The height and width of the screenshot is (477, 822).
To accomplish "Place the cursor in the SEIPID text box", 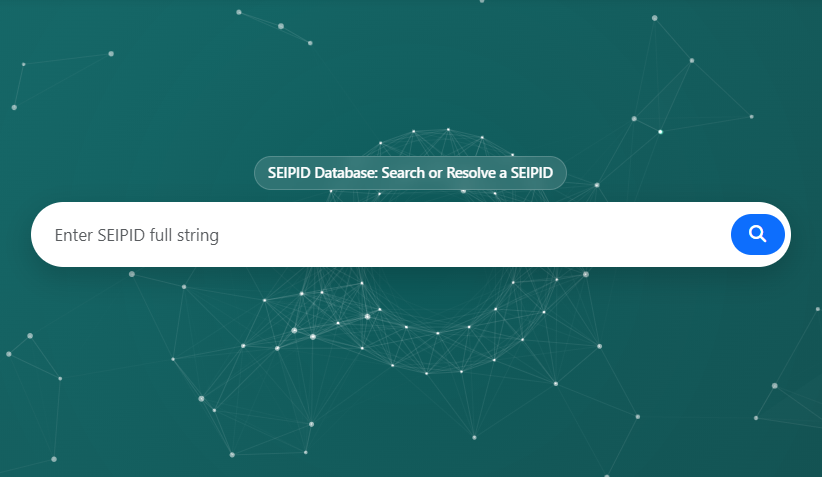I will point(380,235).
